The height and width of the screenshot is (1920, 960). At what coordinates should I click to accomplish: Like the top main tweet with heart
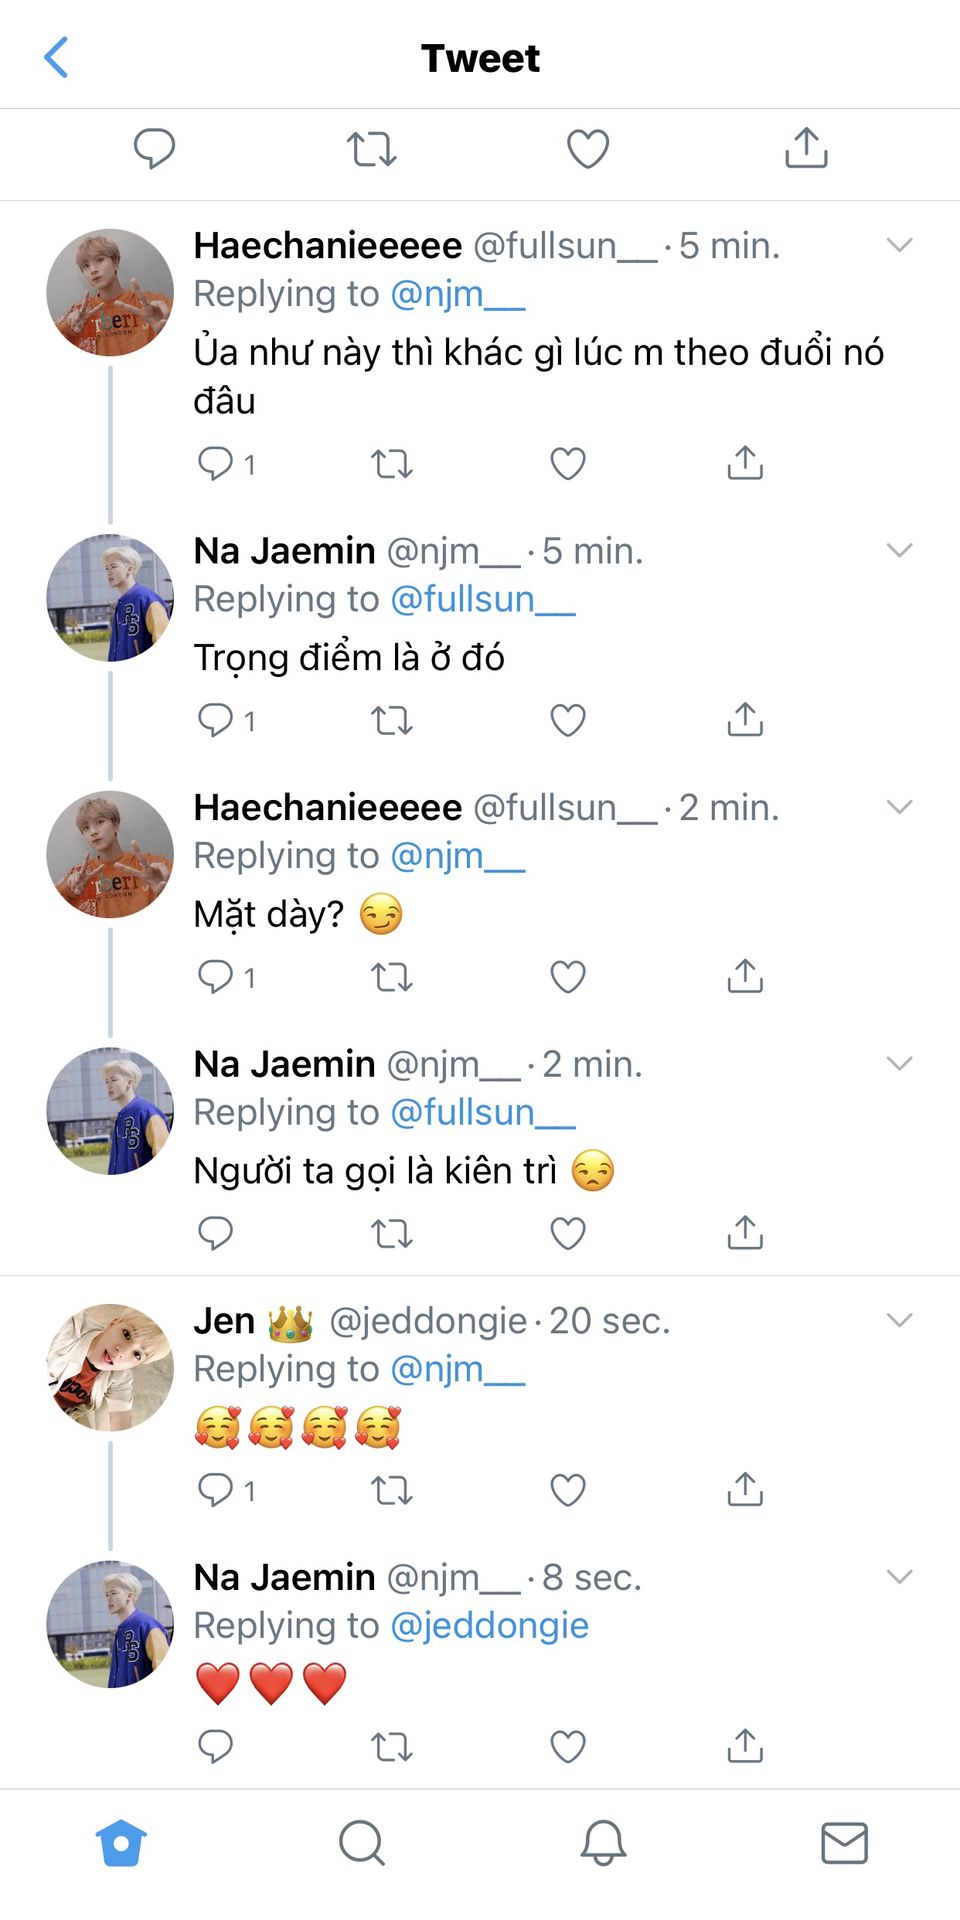(x=588, y=149)
